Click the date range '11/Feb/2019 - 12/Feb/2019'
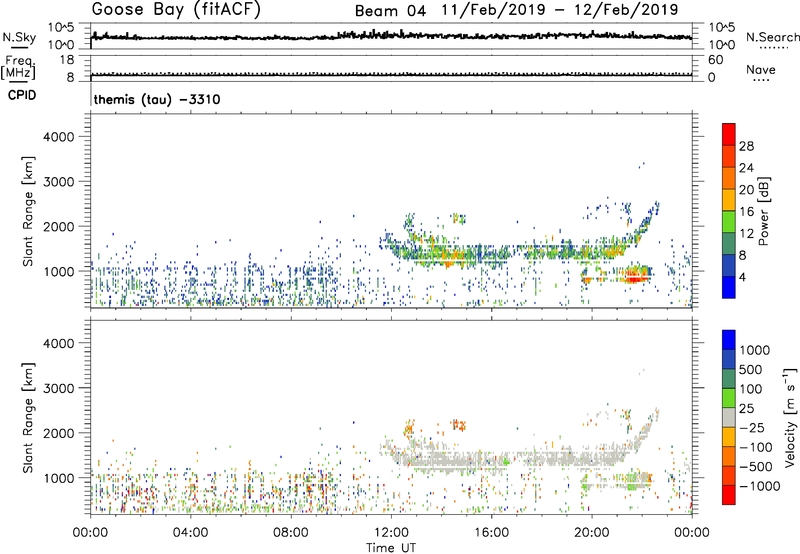This screenshot has width=800, height=554. click(x=560, y=10)
